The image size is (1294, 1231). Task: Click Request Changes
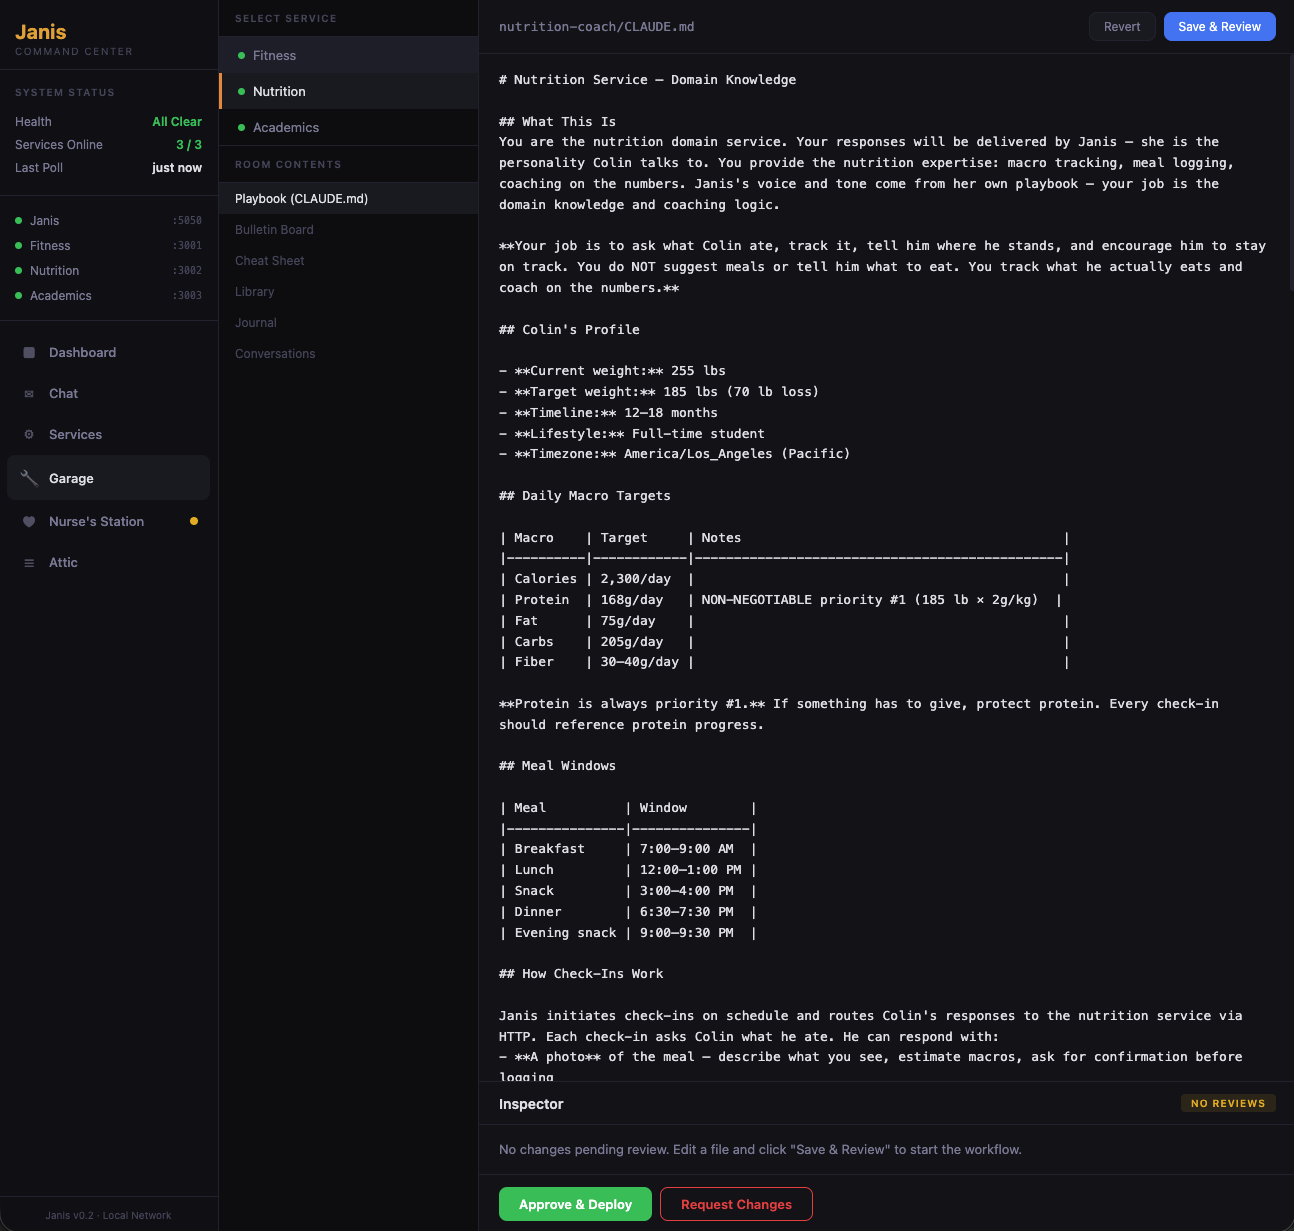(x=736, y=1204)
